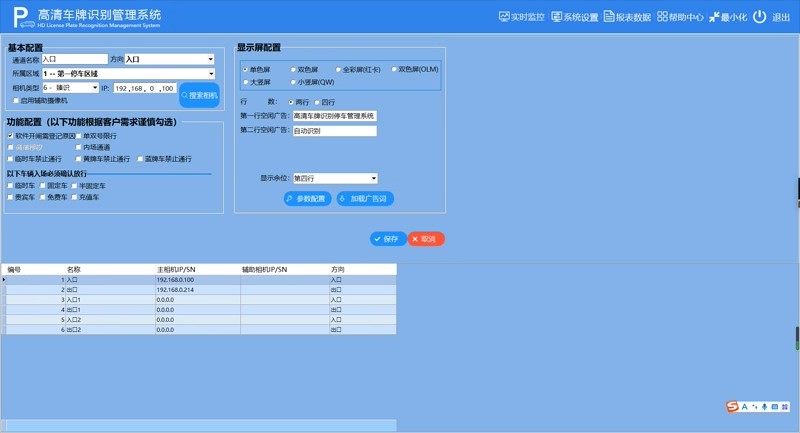Click the input method microphone icon

(765, 406)
